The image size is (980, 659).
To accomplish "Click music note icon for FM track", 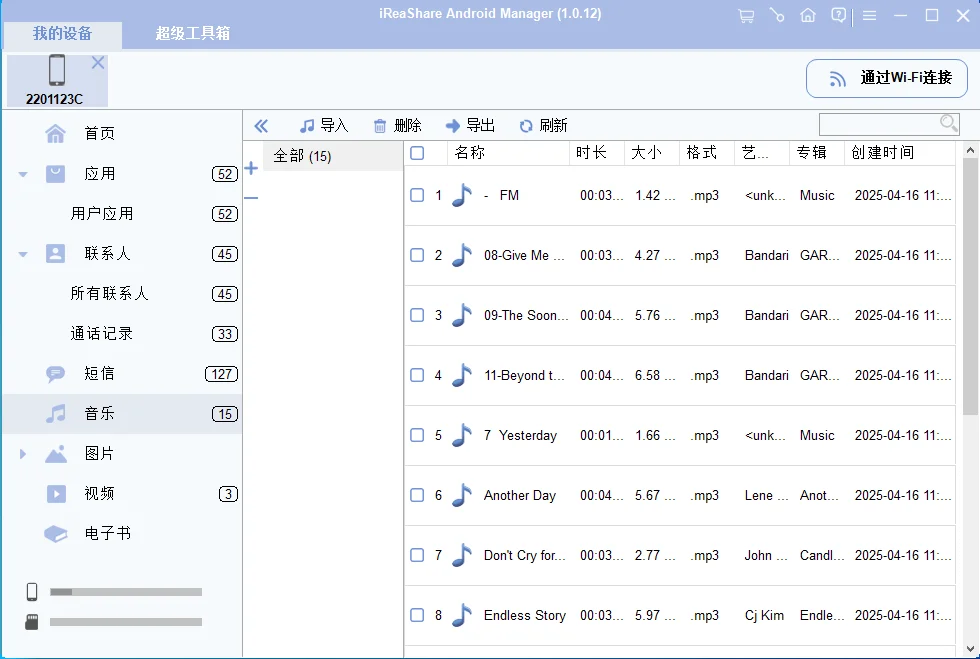I will (461, 195).
